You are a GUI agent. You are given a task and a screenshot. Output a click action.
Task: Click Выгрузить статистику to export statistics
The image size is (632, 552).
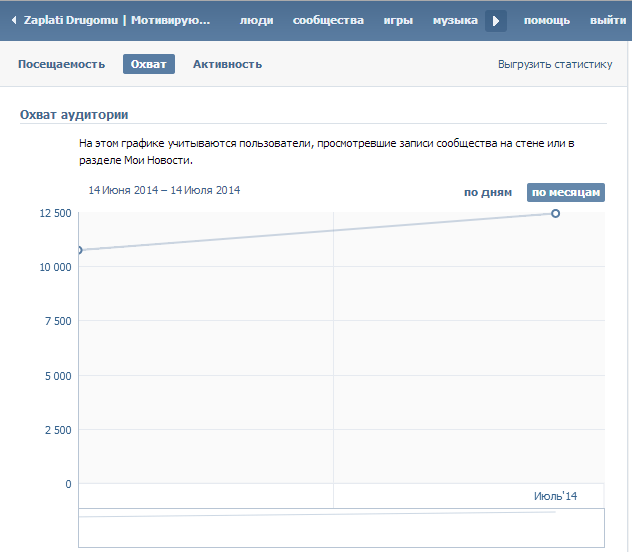tap(554, 64)
